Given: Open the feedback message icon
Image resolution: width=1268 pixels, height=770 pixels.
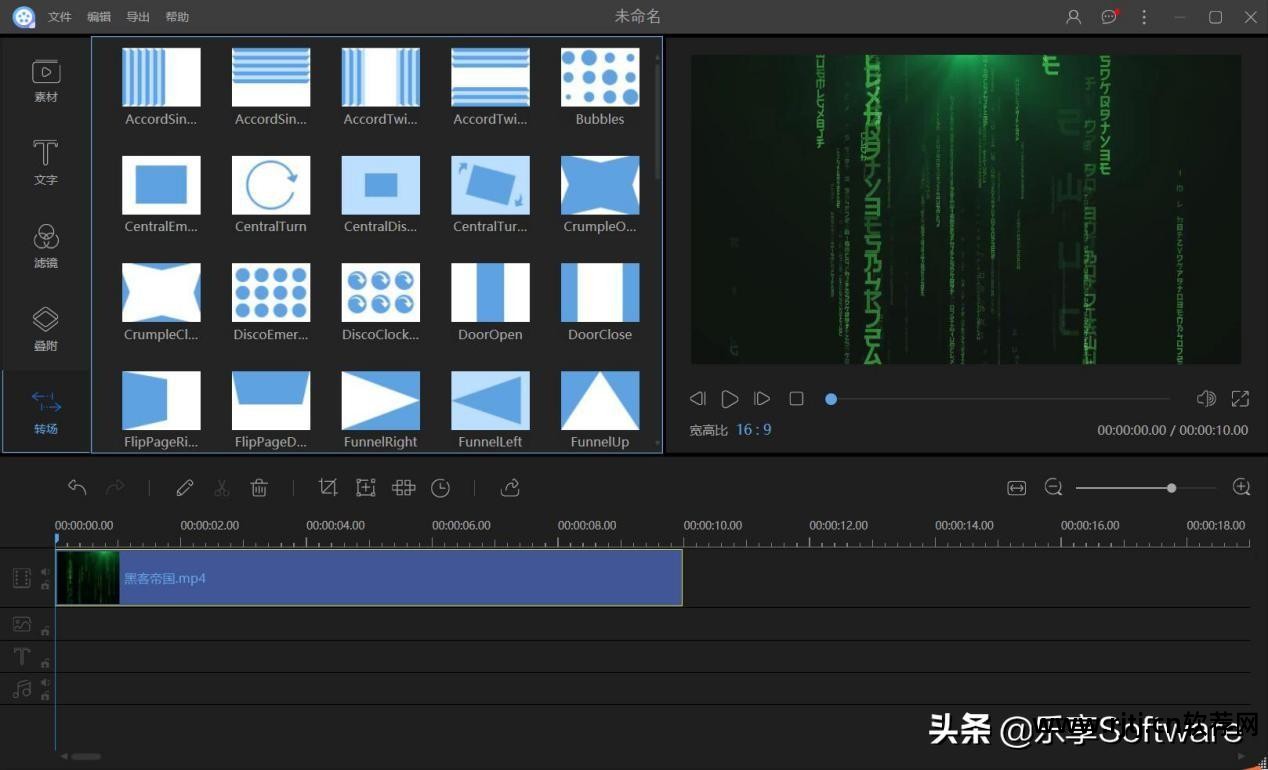Looking at the screenshot, I should (x=1109, y=17).
